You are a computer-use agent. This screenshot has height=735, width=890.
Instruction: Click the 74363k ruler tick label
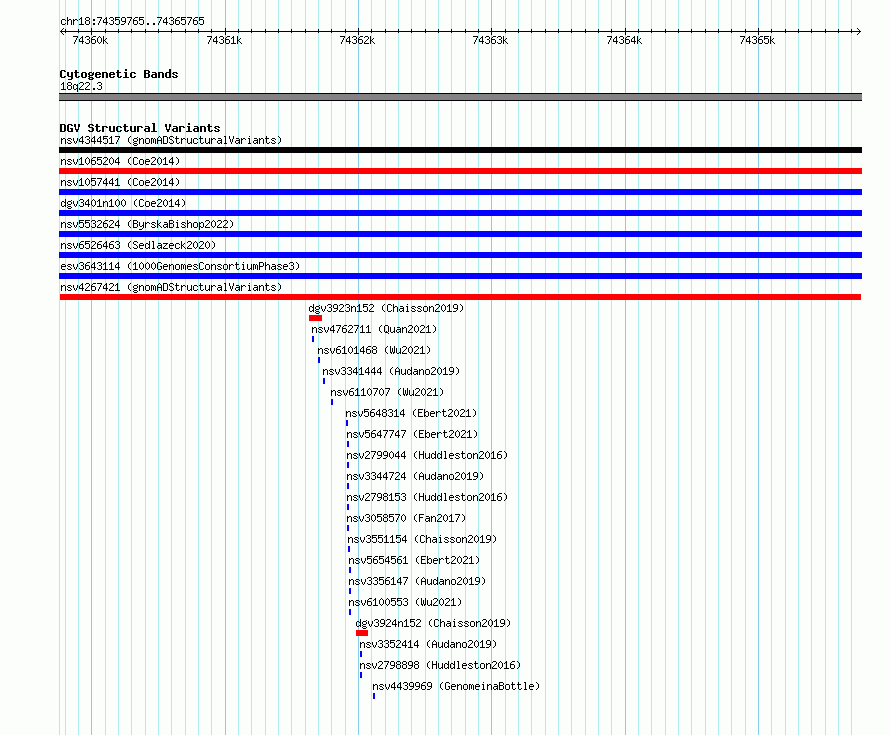(x=490, y=40)
